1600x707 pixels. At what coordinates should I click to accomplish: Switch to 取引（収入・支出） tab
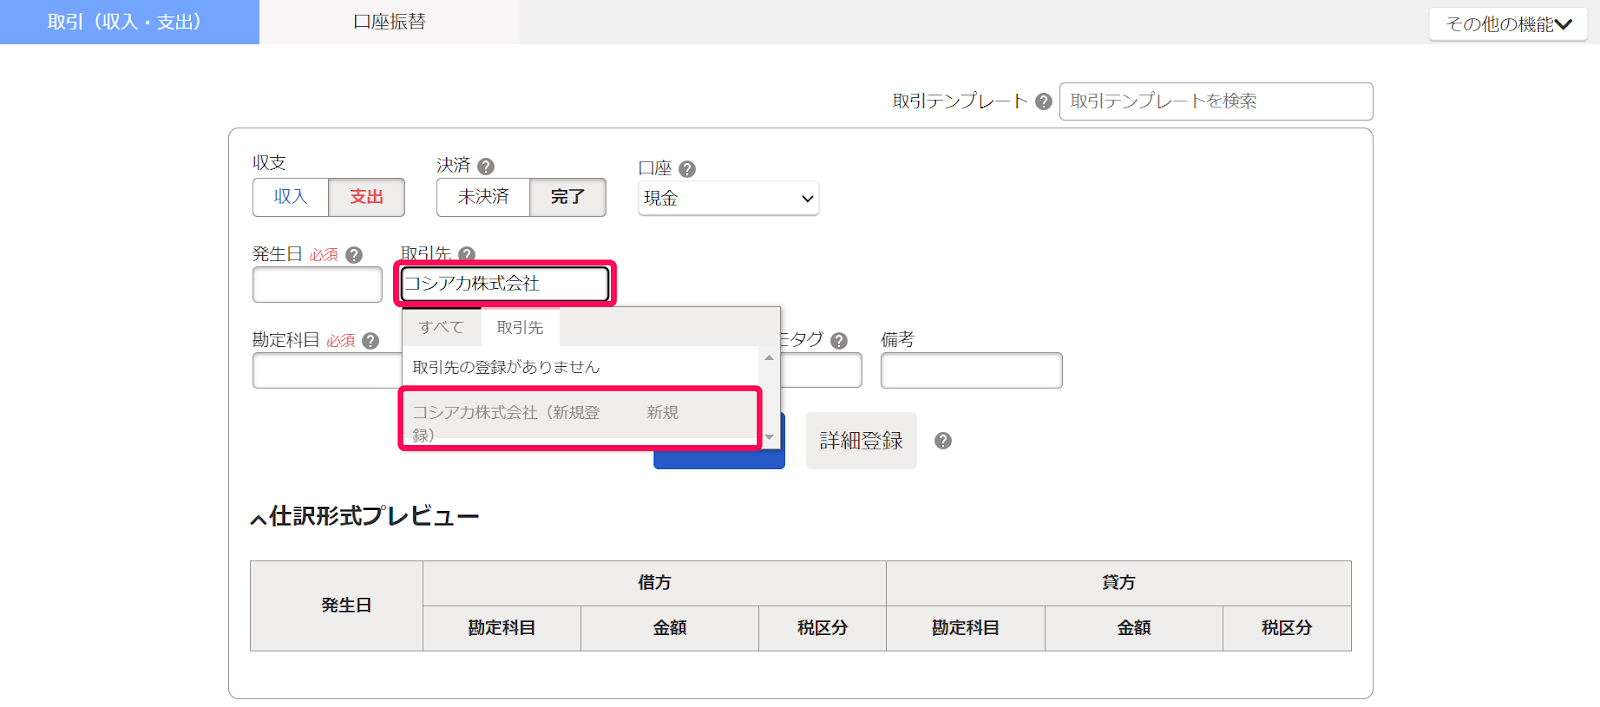pyautogui.click(x=129, y=22)
